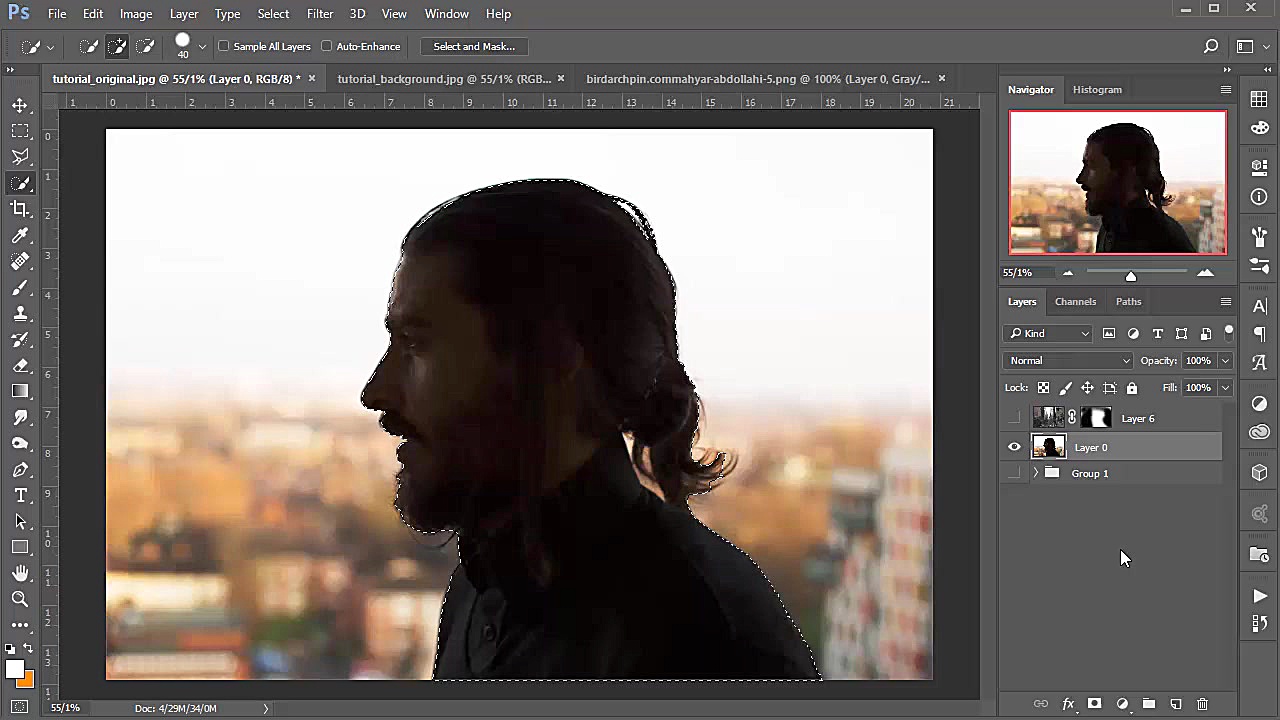This screenshot has width=1280, height=720.
Task: Select the Hand tool
Action: 20,573
